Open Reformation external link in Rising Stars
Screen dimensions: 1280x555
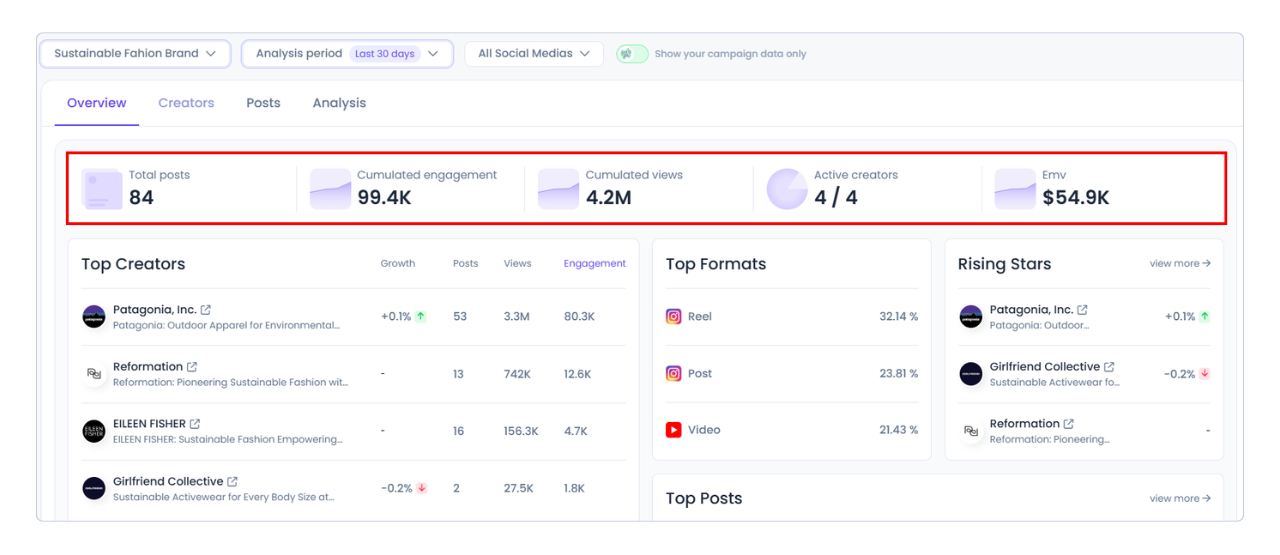pyautogui.click(x=1069, y=424)
